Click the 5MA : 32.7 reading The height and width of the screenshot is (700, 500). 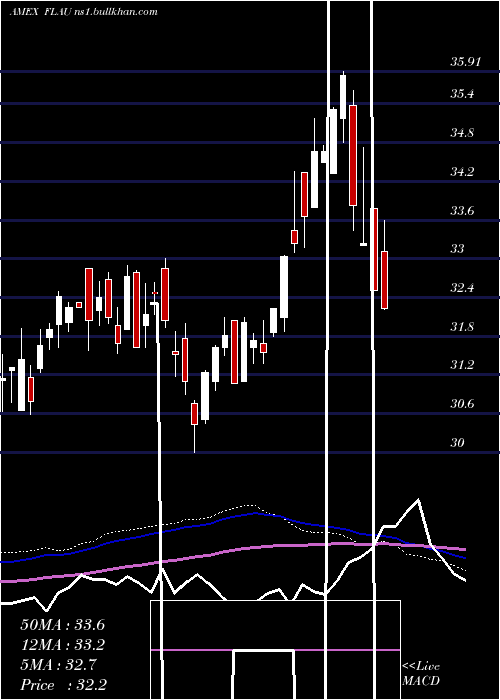pyautogui.click(x=58, y=665)
